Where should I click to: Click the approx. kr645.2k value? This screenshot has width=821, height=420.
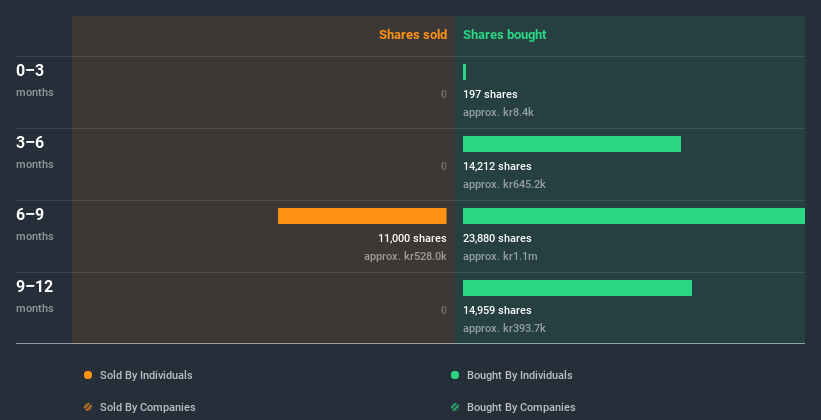click(x=504, y=184)
